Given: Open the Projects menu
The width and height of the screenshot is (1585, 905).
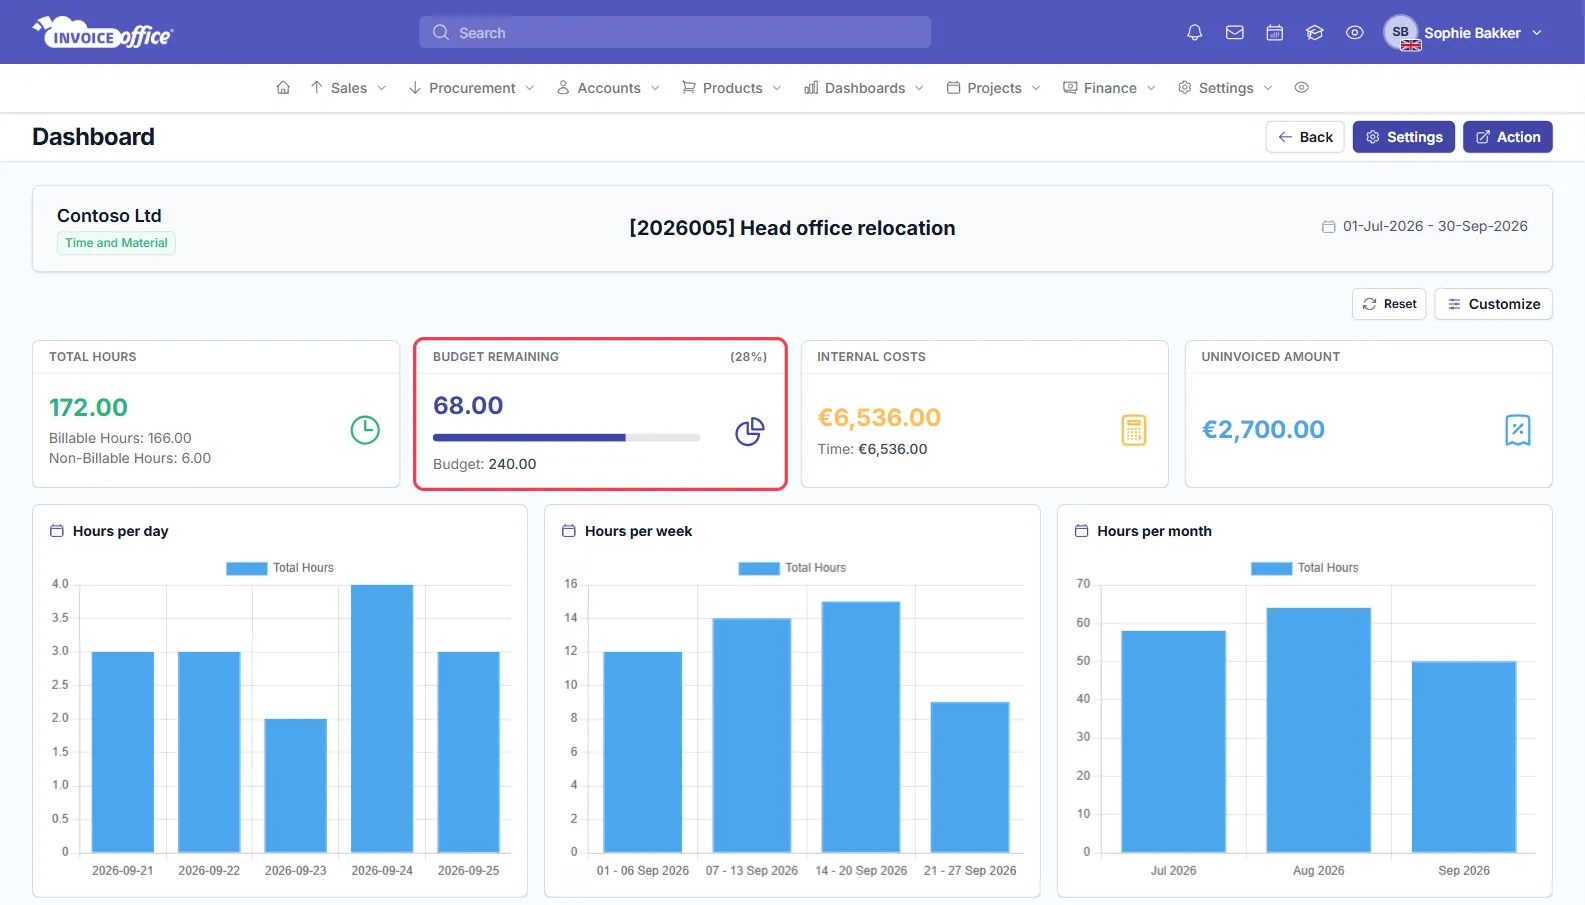Looking at the screenshot, I should 994,88.
